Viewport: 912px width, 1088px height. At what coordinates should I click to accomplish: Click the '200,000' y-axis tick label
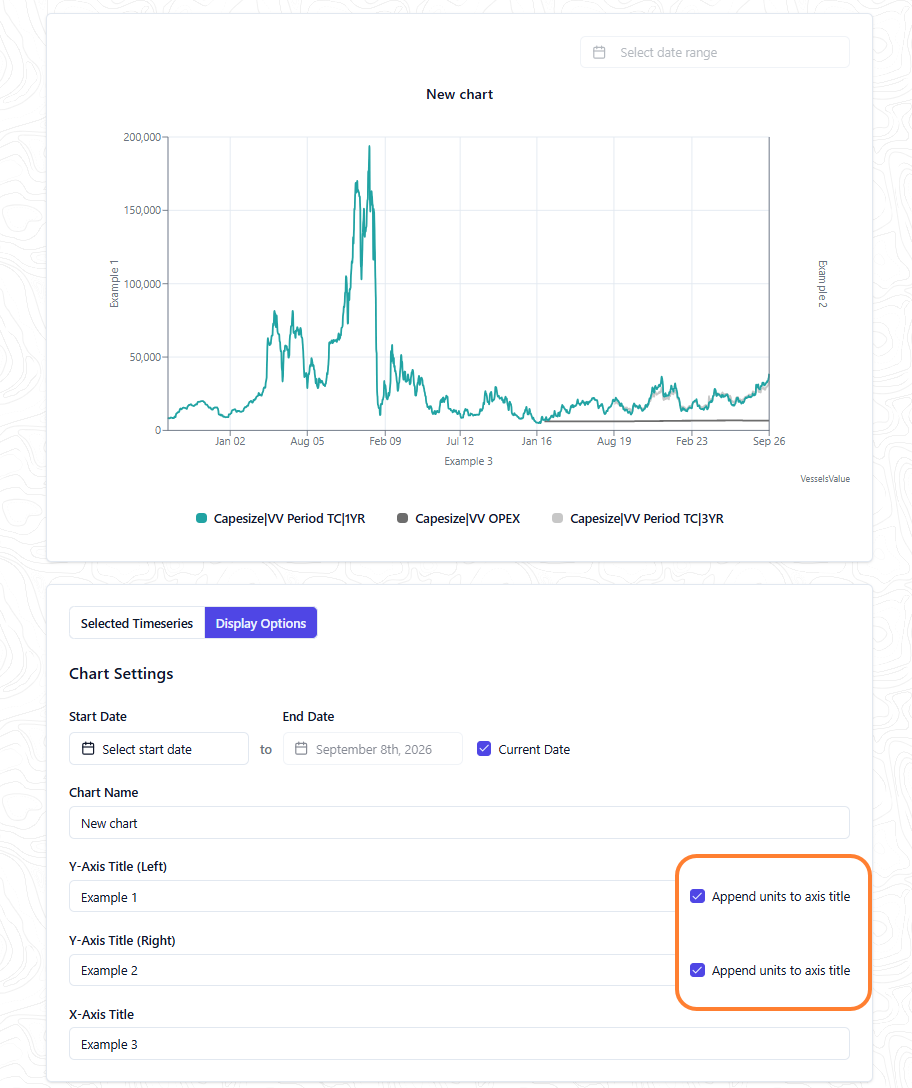tap(142, 137)
